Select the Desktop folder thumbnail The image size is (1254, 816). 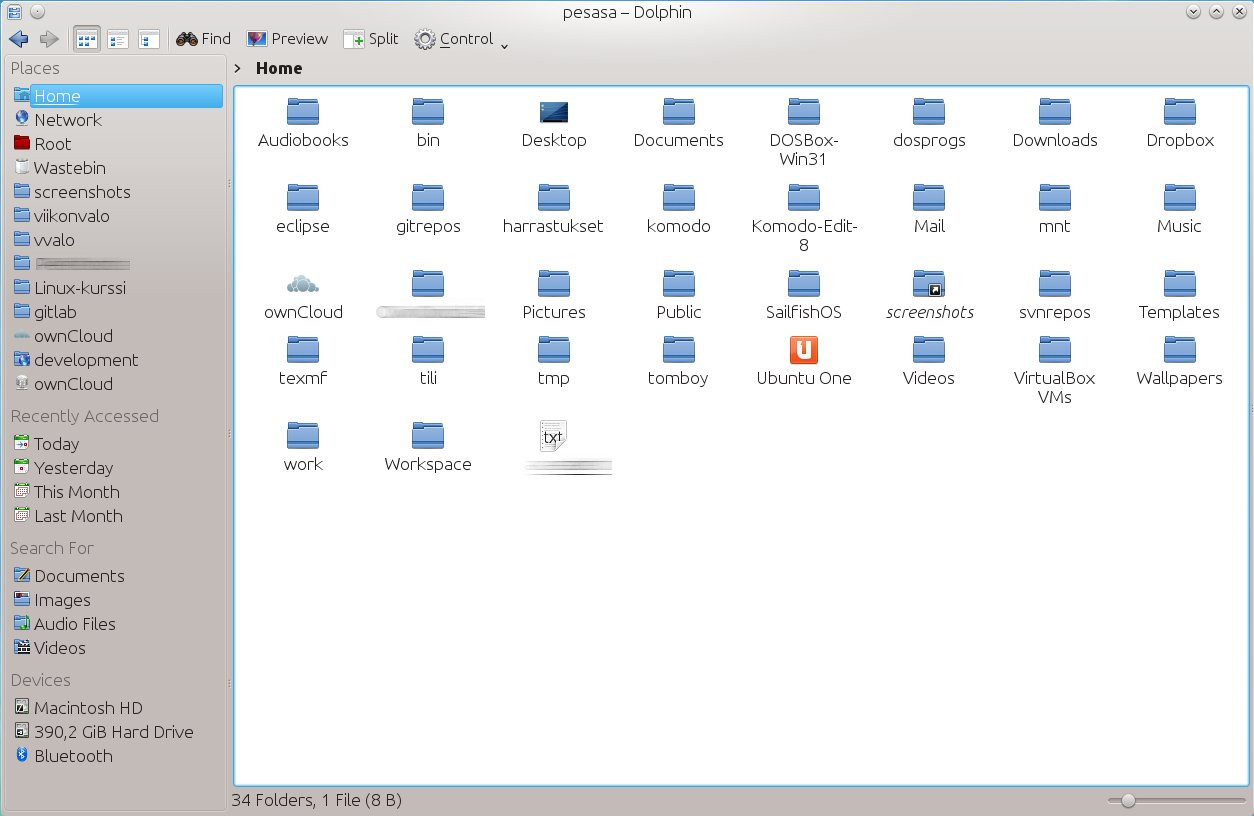click(554, 112)
